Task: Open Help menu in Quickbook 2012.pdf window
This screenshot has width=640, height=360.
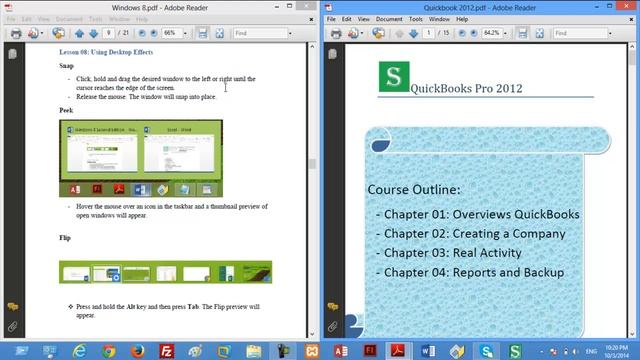Action: [462, 19]
